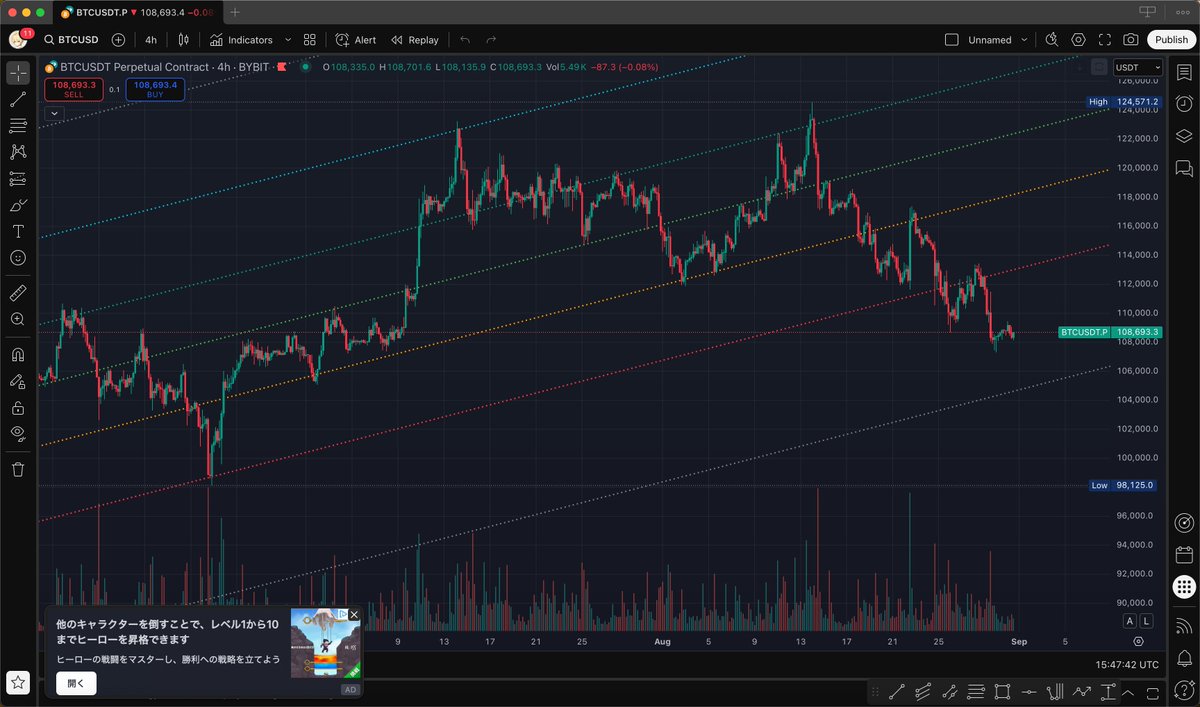Image resolution: width=1200 pixels, height=707 pixels.
Task: Redo the last action
Action: pos(491,40)
